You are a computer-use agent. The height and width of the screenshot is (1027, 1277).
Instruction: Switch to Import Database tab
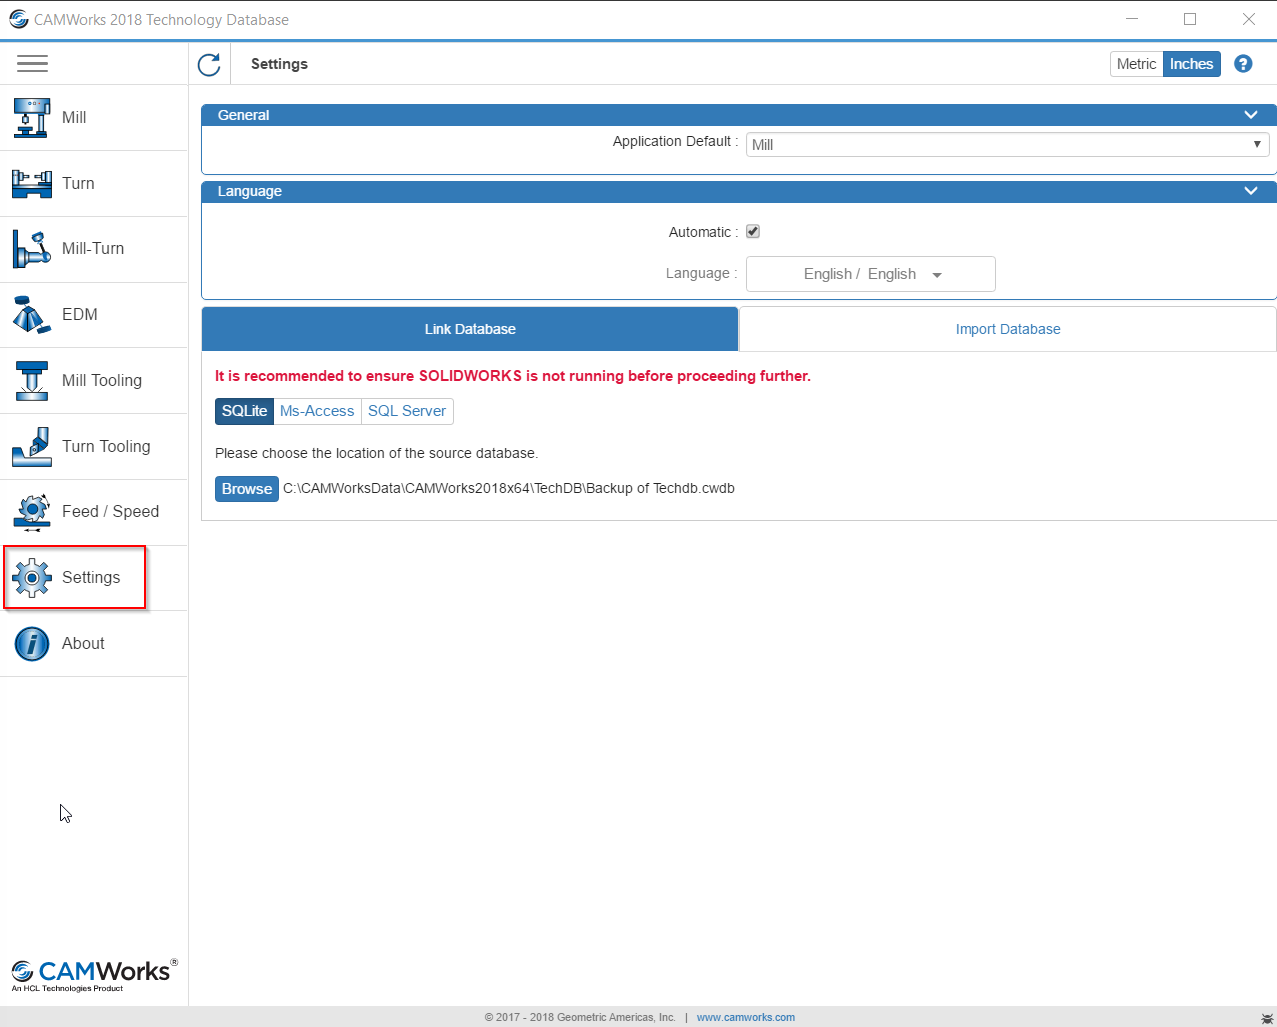[1008, 329]
